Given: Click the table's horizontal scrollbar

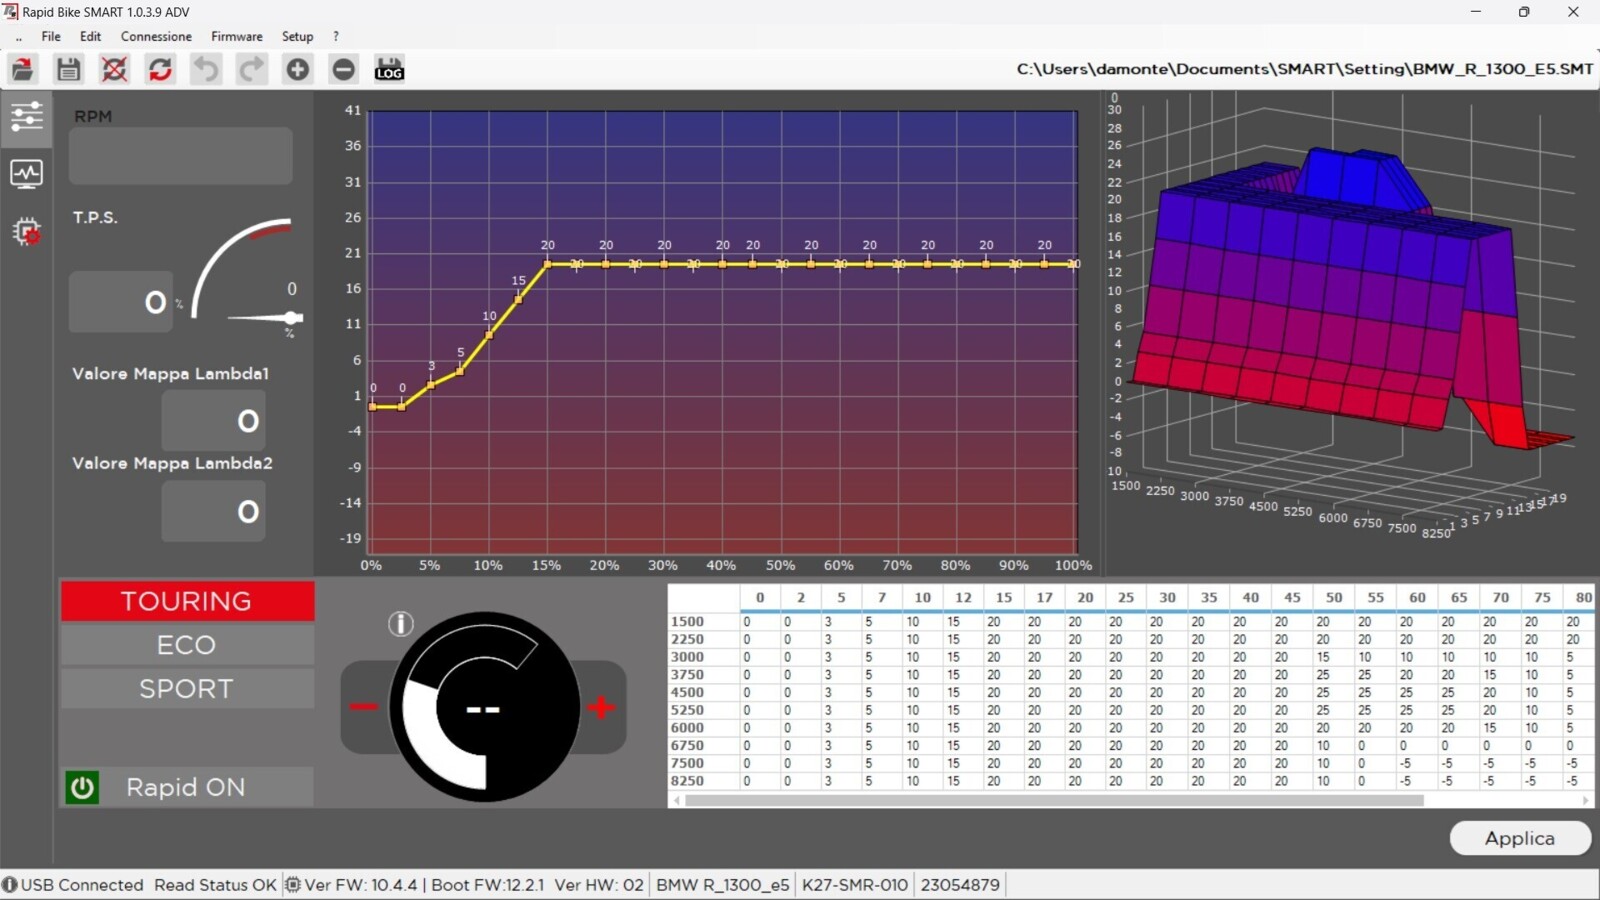Looking at the screenshot, I should [1053, 800].
